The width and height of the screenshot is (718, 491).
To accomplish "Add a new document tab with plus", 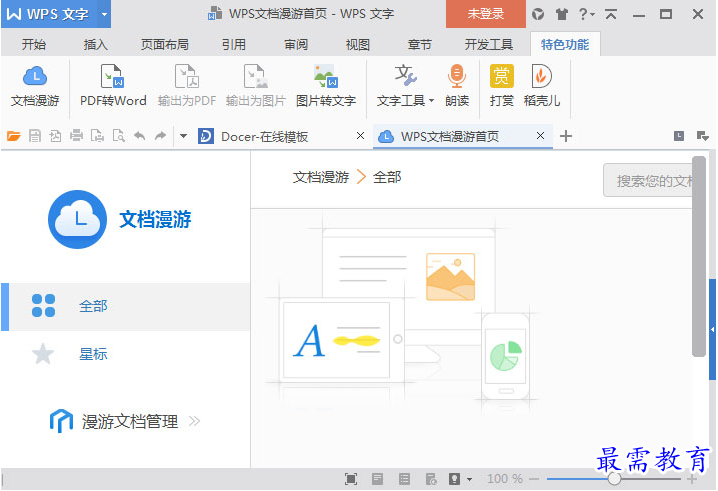I will (x=566, y=136).
